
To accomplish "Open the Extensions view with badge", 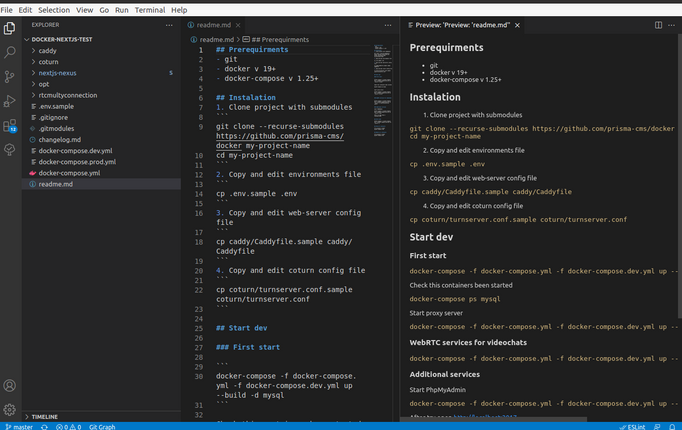I will (x=9, y=126).
